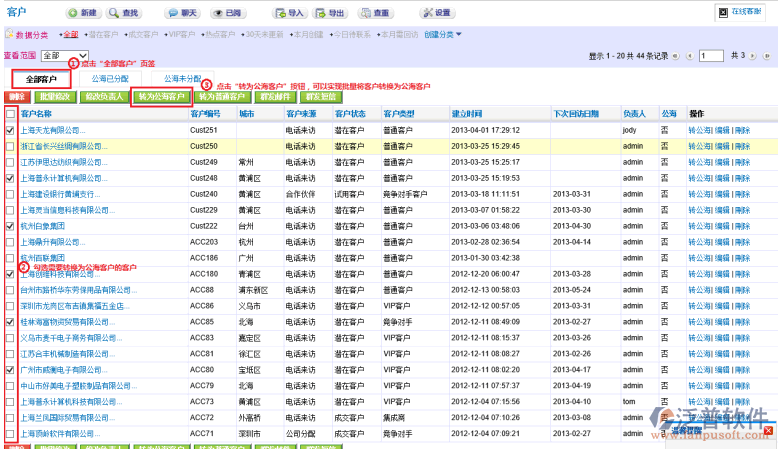Image resolution: width=779 pixels, height=451 pixels.
Task: Check the 浙江省长兴丝绸有限公司 row checkbox
Action: pos(10,146)
